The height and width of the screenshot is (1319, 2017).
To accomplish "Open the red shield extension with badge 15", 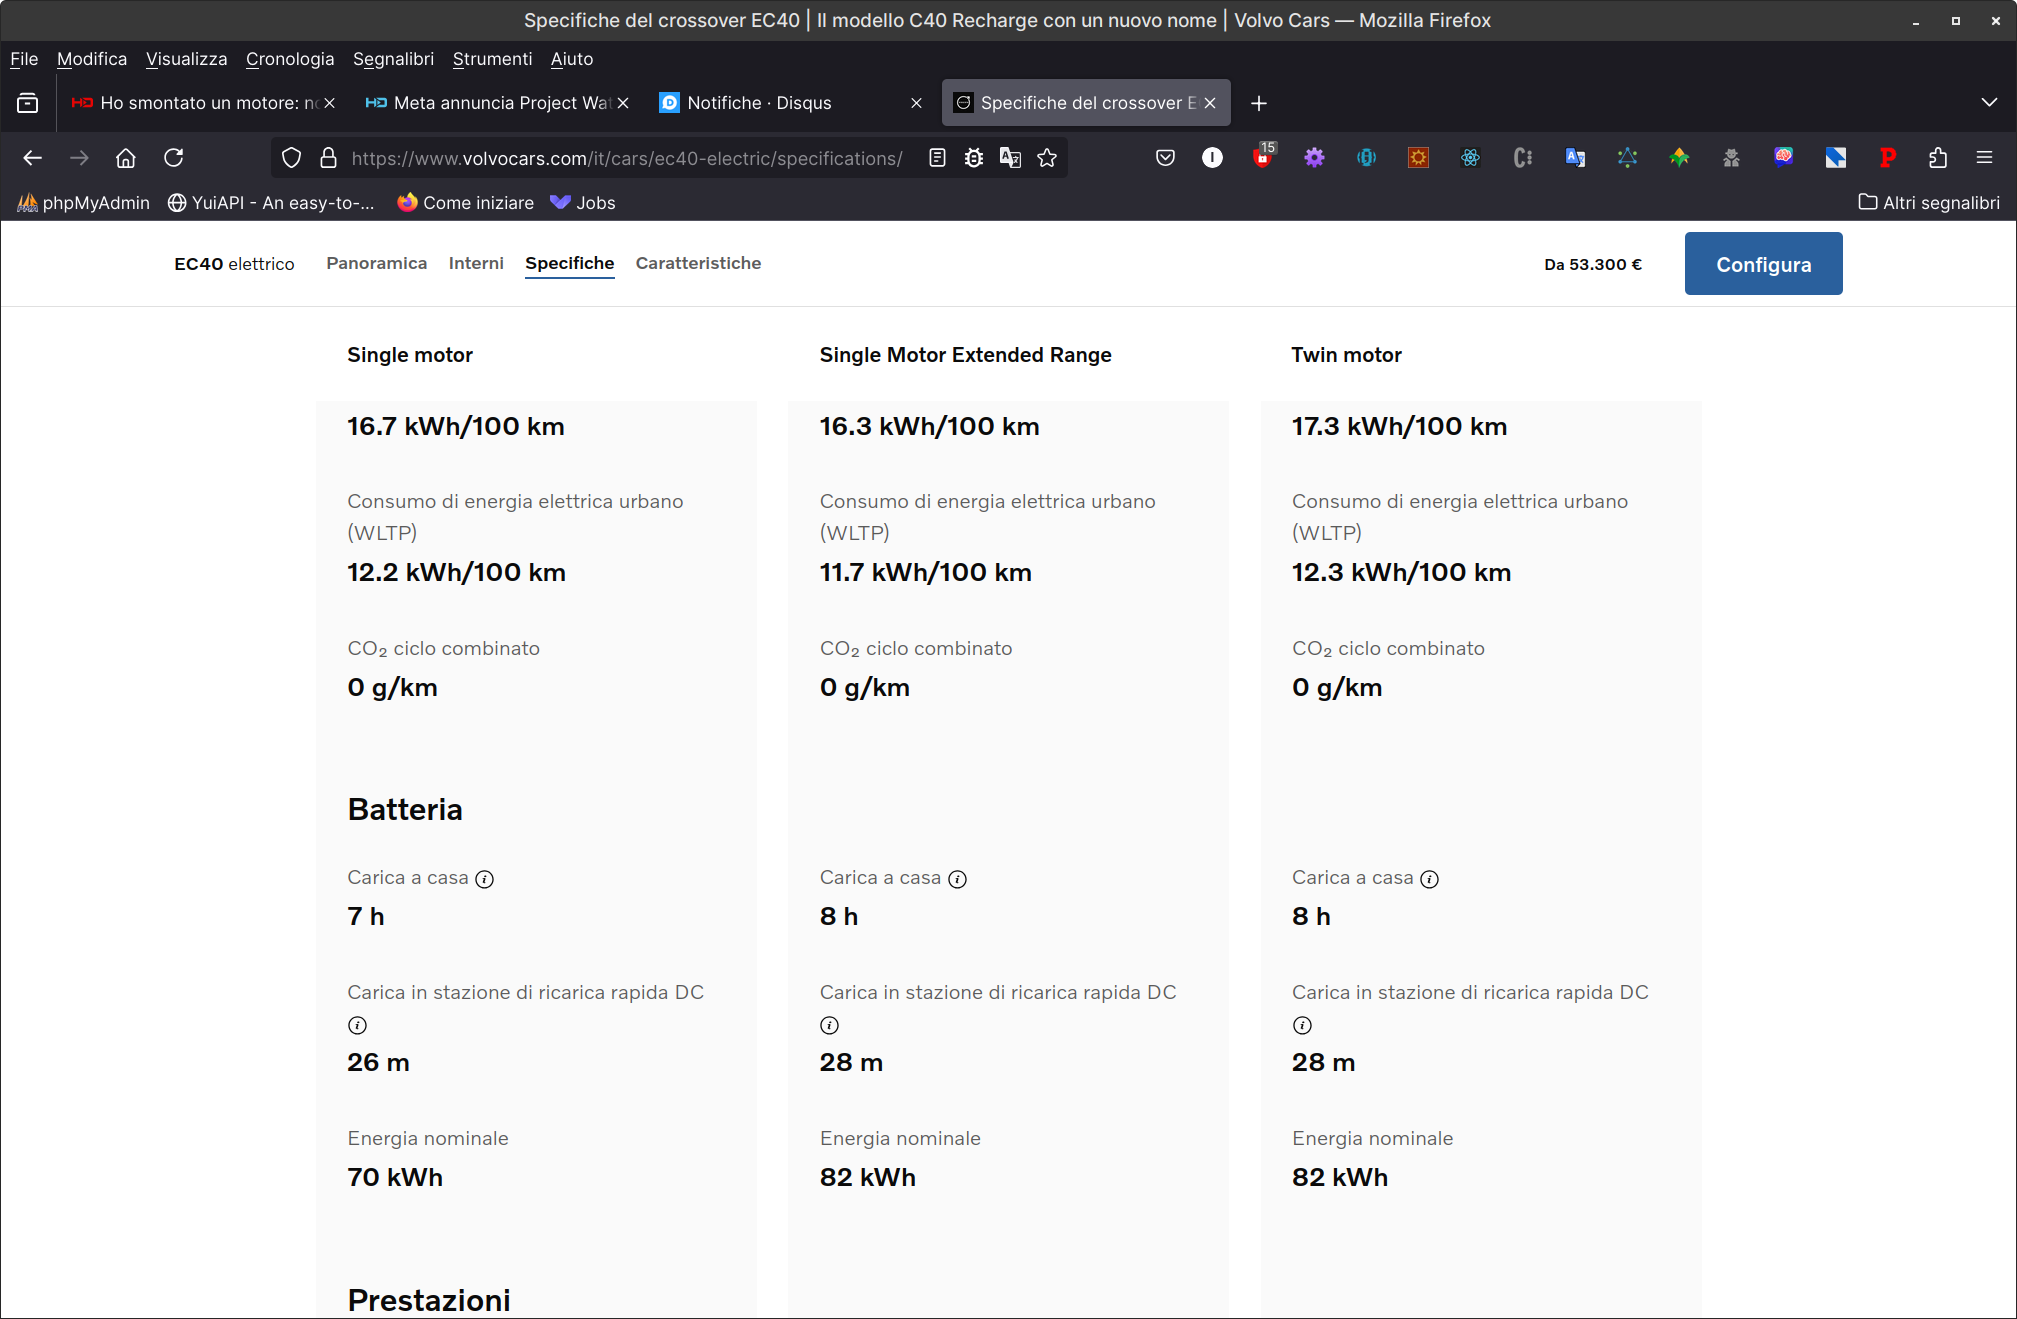I will point(1263,157).
